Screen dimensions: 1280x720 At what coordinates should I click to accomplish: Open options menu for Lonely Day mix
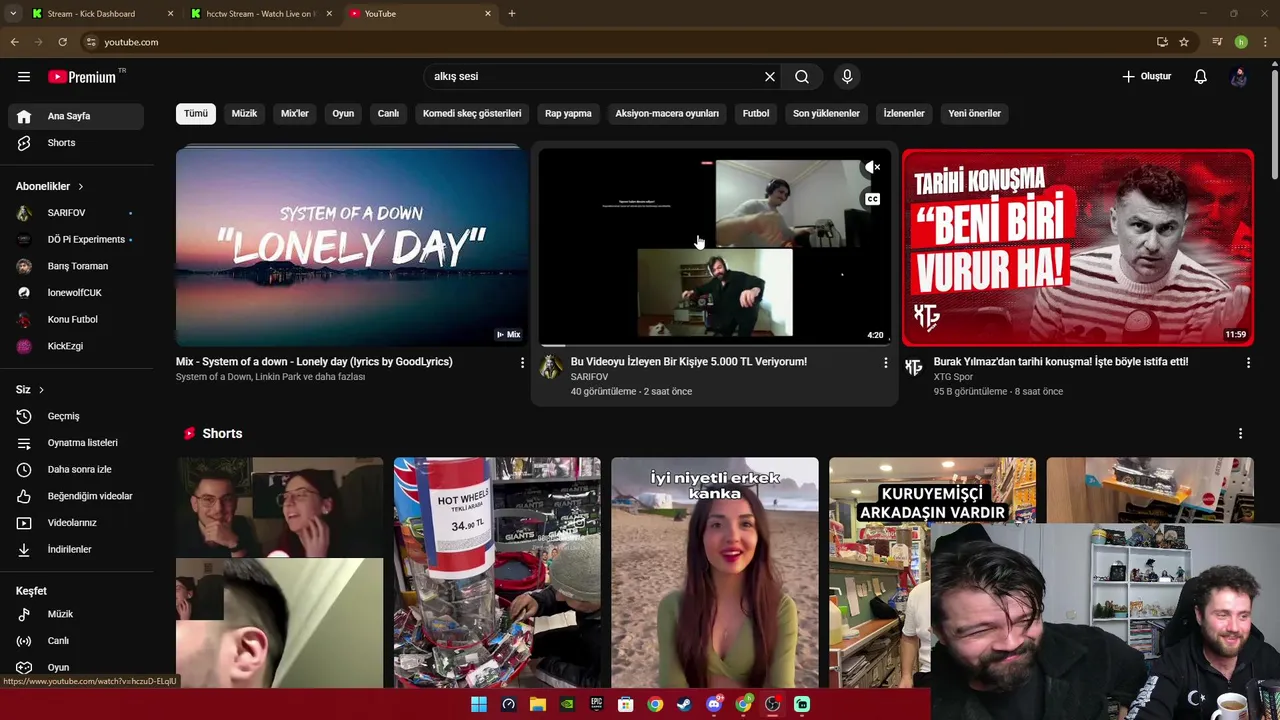tap(522, 363)
